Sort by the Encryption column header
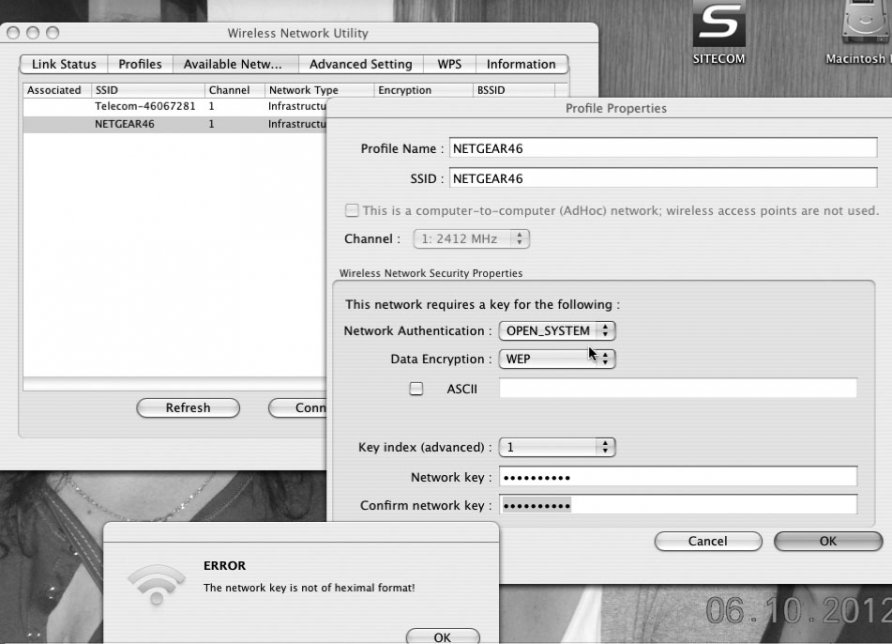 click(423, 90)
